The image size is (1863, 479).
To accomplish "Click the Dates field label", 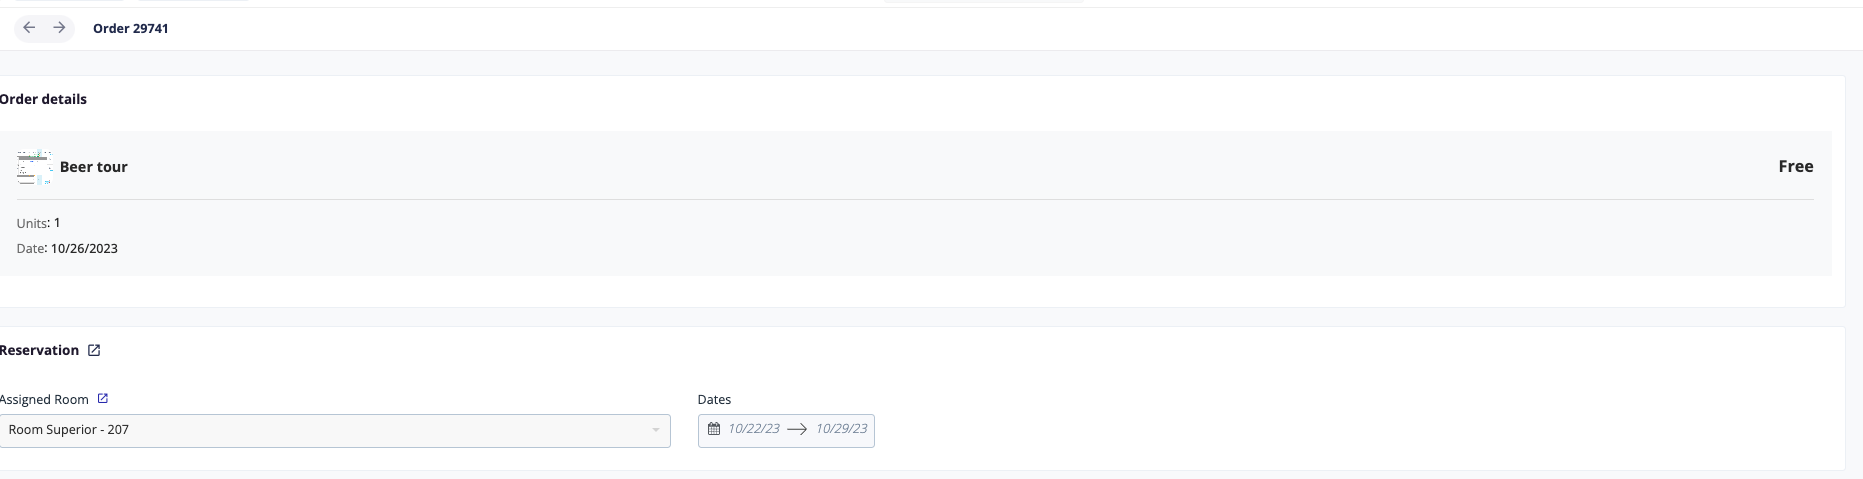I will click(714, 399).
